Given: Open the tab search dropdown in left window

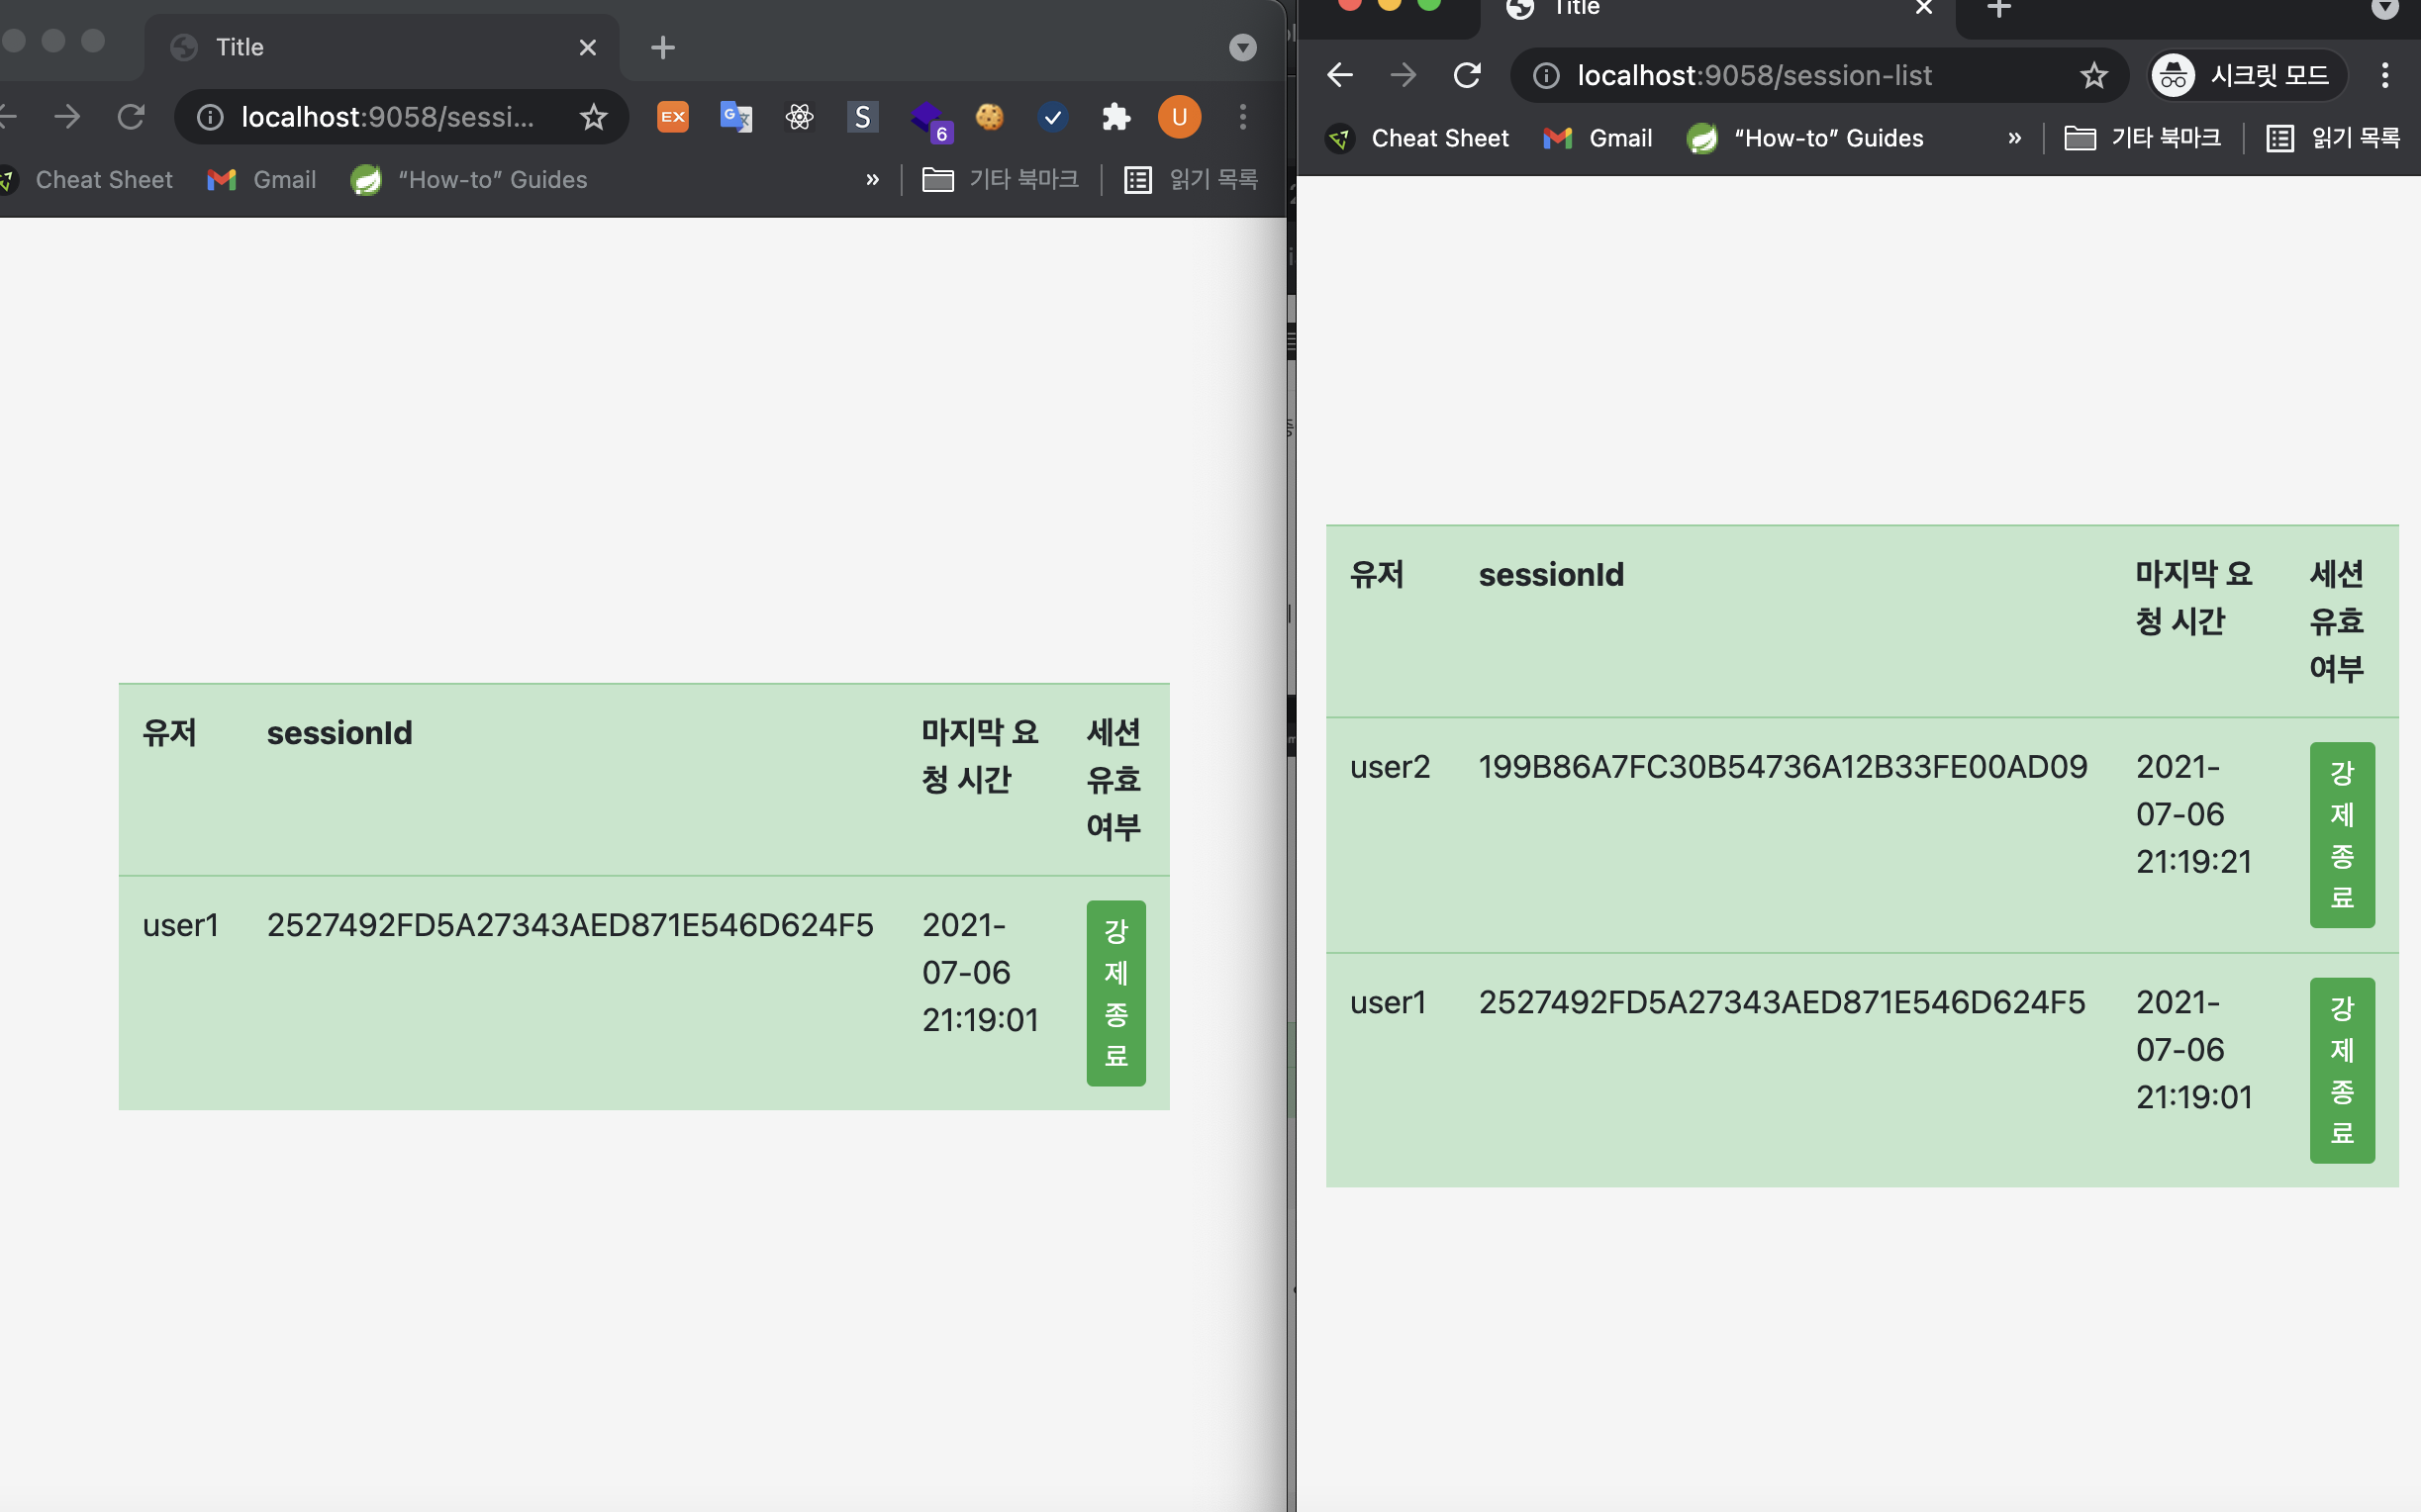Looking at the screenshot, I should tap(1242, 47).
